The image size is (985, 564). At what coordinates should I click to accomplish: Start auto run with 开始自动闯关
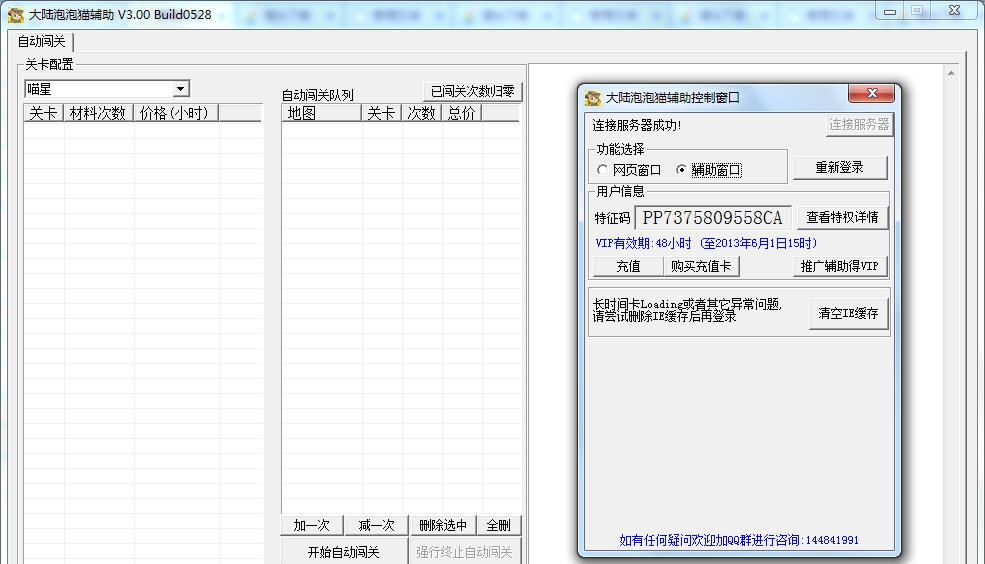pos(344,551)
